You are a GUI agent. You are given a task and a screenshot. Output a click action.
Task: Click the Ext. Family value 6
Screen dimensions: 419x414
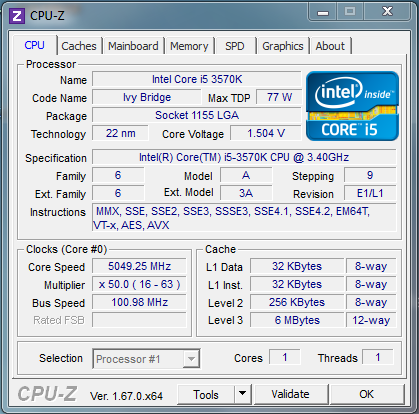[x=118, y=193]
